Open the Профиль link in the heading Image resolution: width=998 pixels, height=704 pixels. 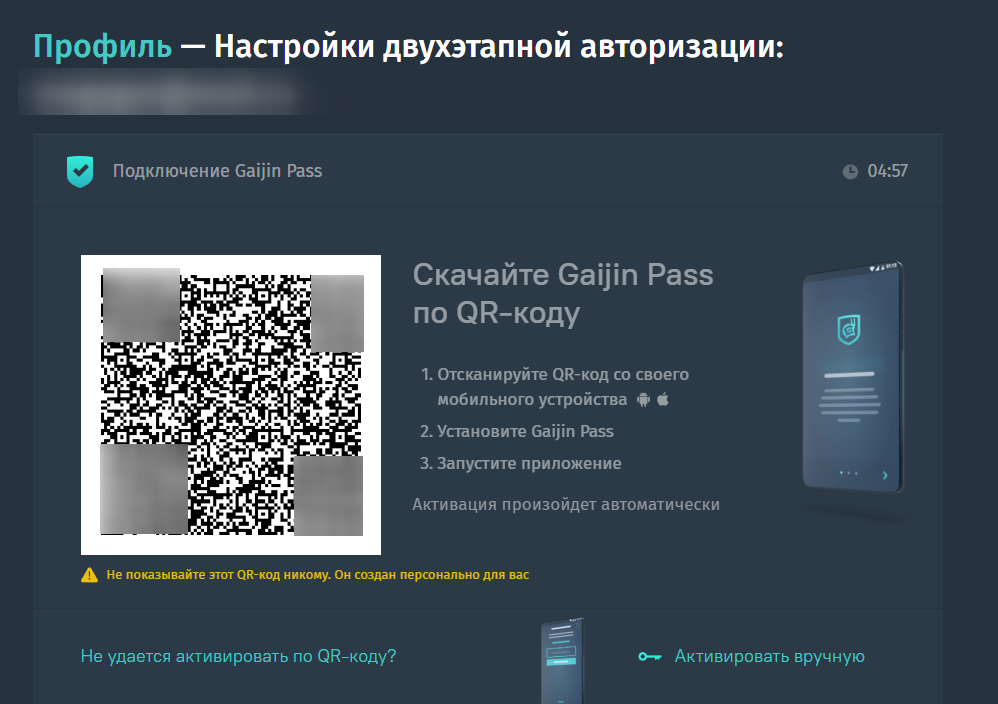tap(102, 46)
